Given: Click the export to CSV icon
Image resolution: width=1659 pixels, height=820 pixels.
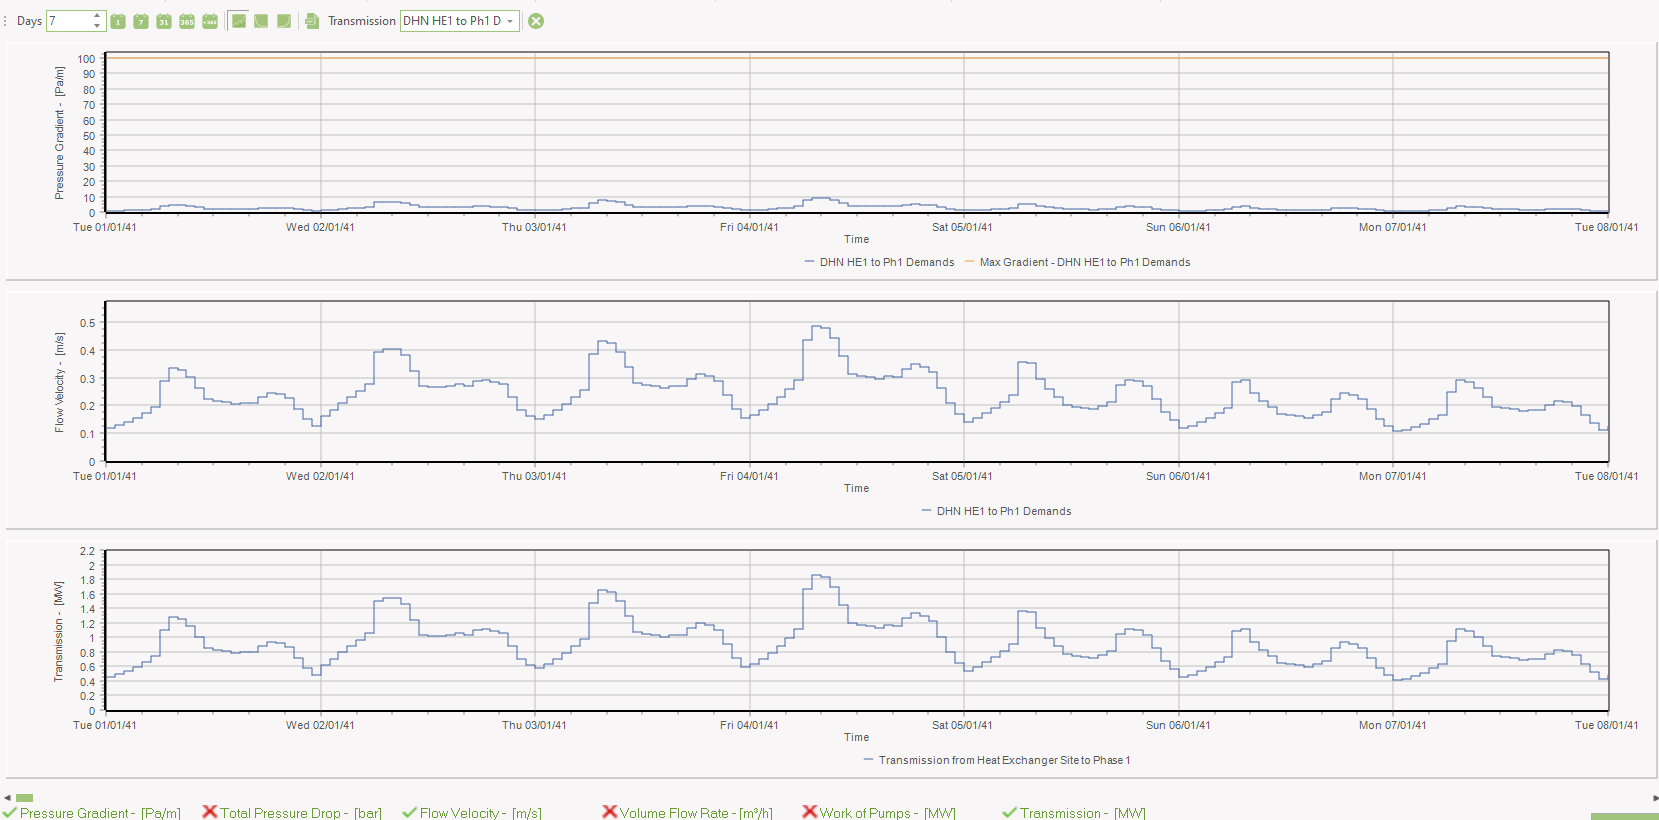Looking at the screenshot, I should 312,21.
